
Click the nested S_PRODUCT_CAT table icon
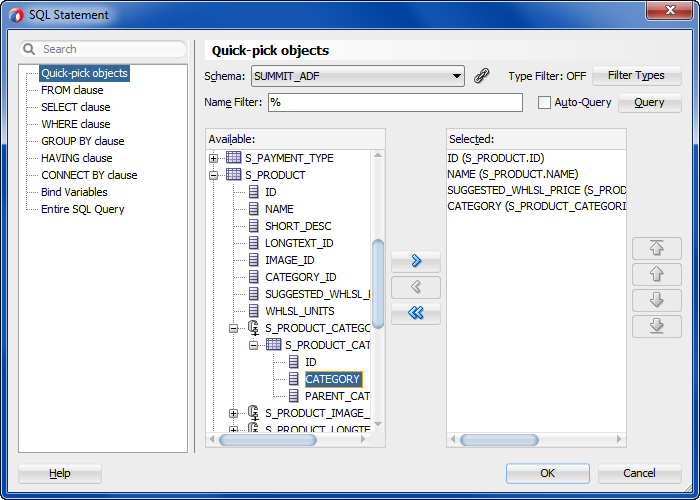[273, 345]
